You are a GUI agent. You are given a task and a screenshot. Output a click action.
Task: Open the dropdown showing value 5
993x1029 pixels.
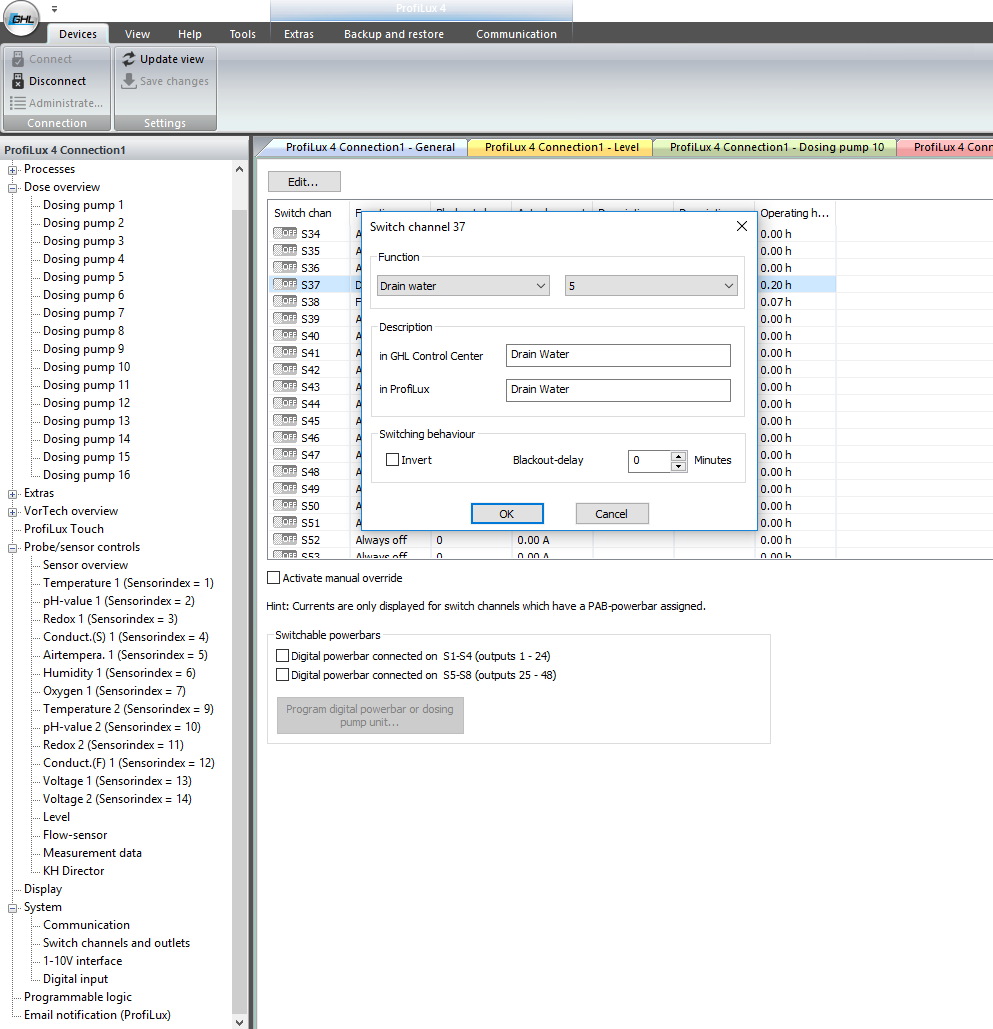point(651,286)
